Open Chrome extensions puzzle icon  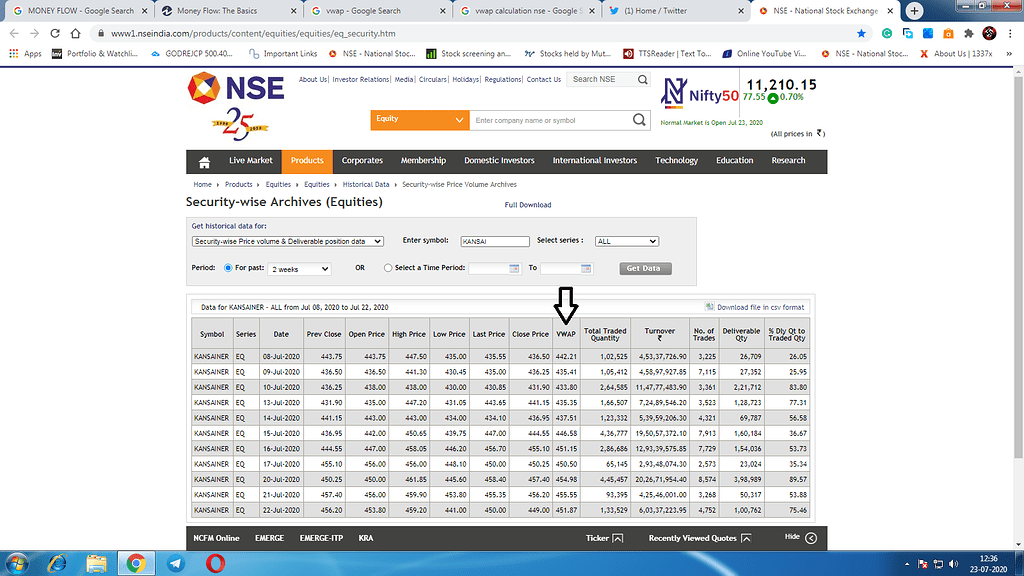[969, 32]
